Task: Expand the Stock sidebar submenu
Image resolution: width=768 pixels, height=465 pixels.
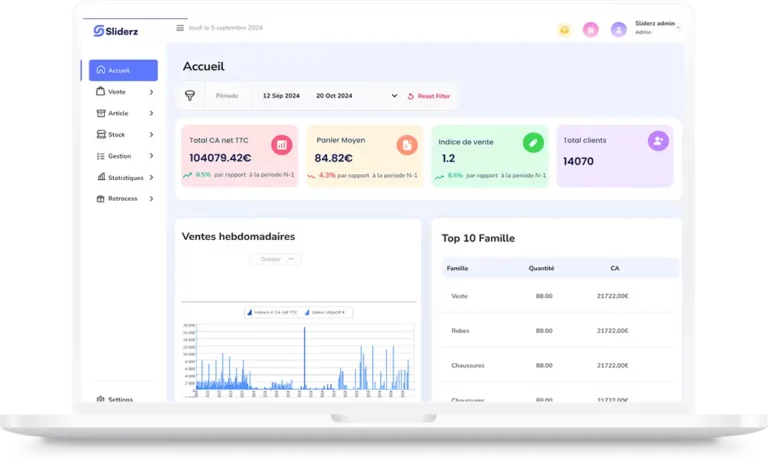Action: click(151, 134)
